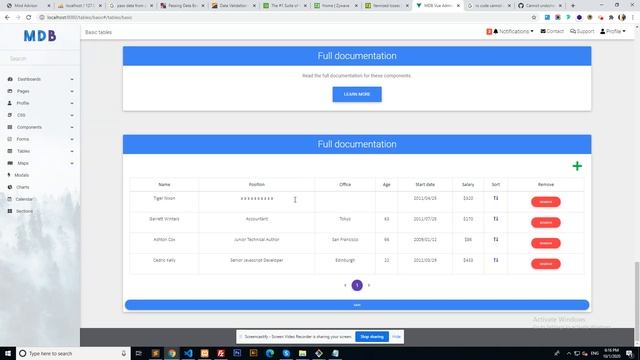
Task: Click the Task View taskbar icon
Action: pyautogui.click(x=138, y=353)
